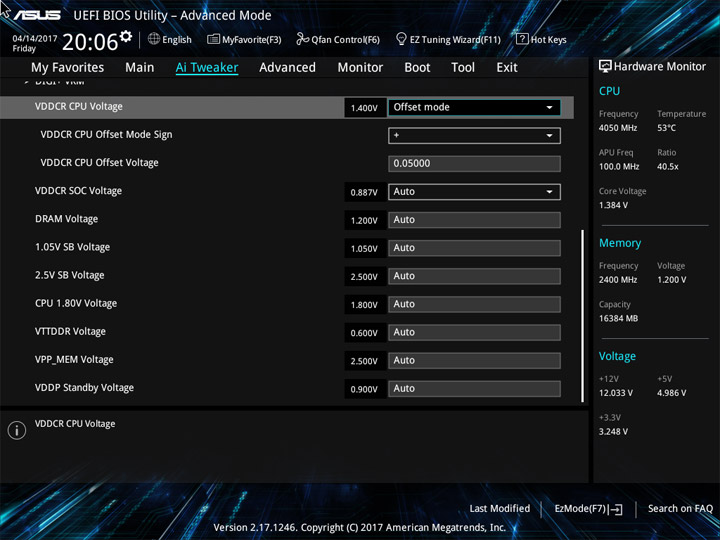
Task: Click the ASUS logo
Action: click(x=37, y=15)
